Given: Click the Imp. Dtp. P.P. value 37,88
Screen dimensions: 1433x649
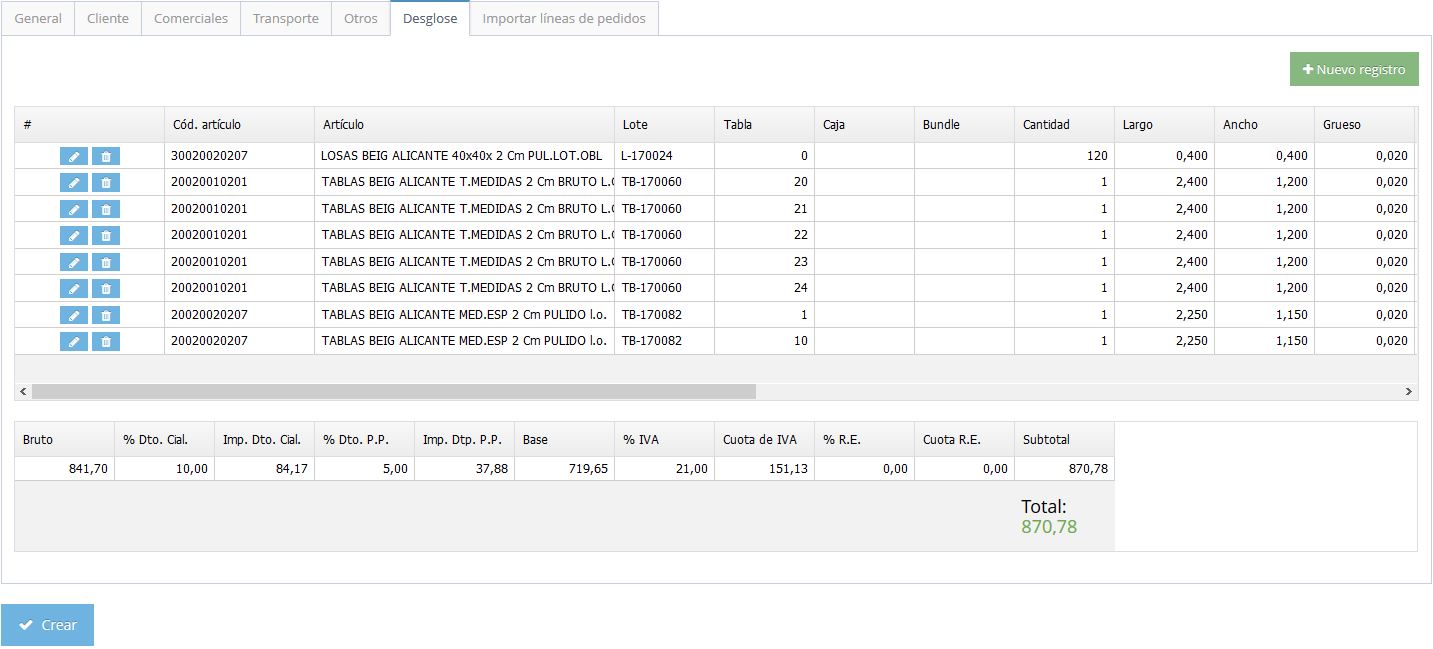Looking at the screenshot, I should pyautogui.click(x=465, y=469).
